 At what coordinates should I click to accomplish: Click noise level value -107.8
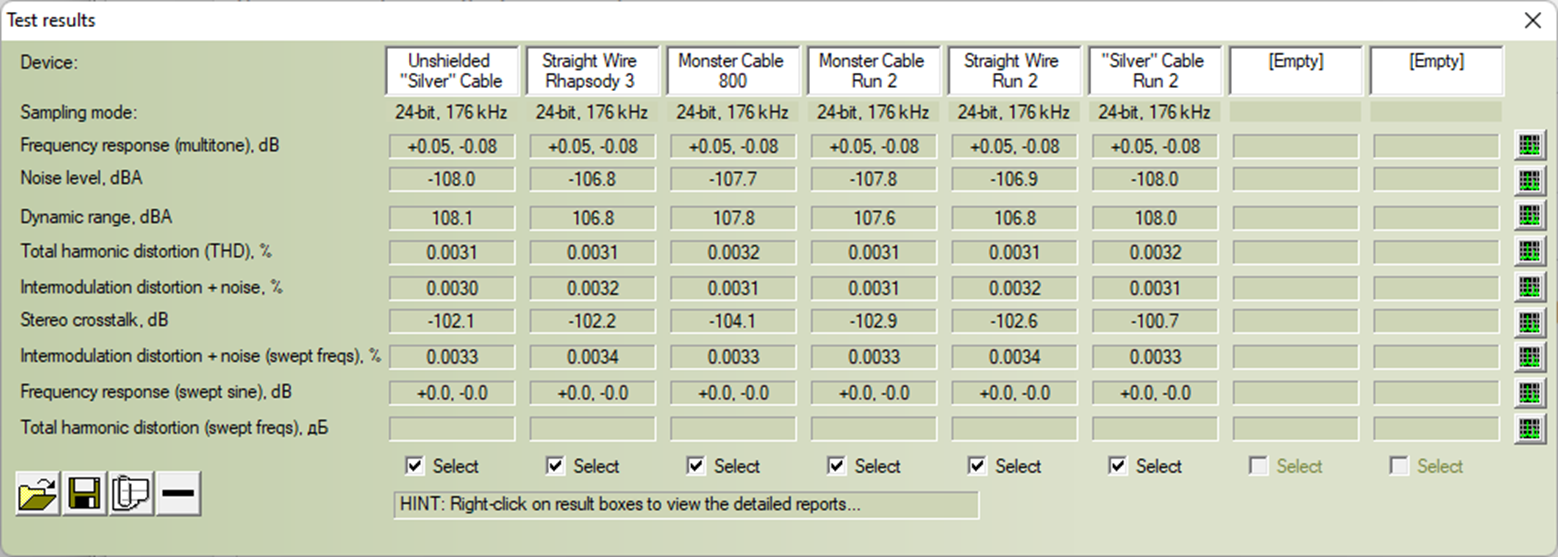pyautogui.click(x=873, y=181)
